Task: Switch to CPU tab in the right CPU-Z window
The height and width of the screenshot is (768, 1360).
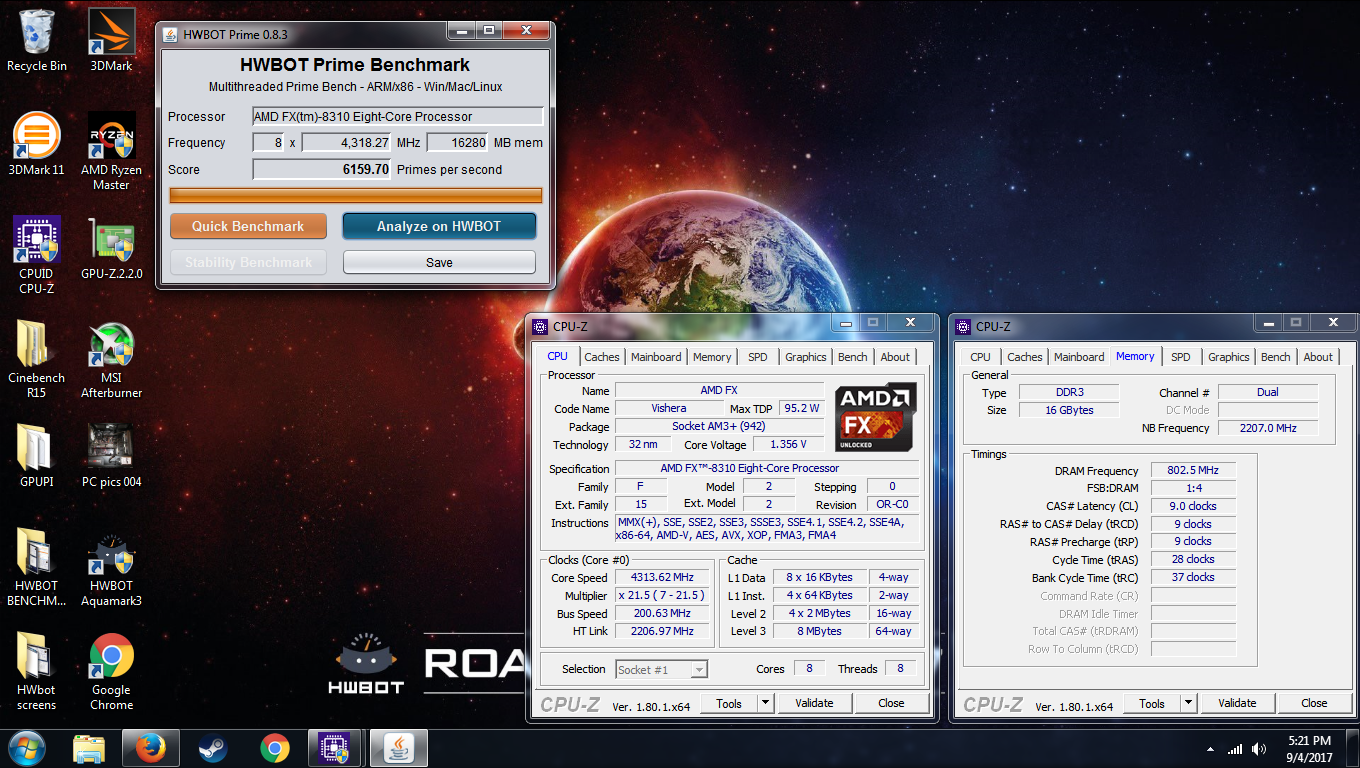Action: pyautogui.click(x=981, y=357)
